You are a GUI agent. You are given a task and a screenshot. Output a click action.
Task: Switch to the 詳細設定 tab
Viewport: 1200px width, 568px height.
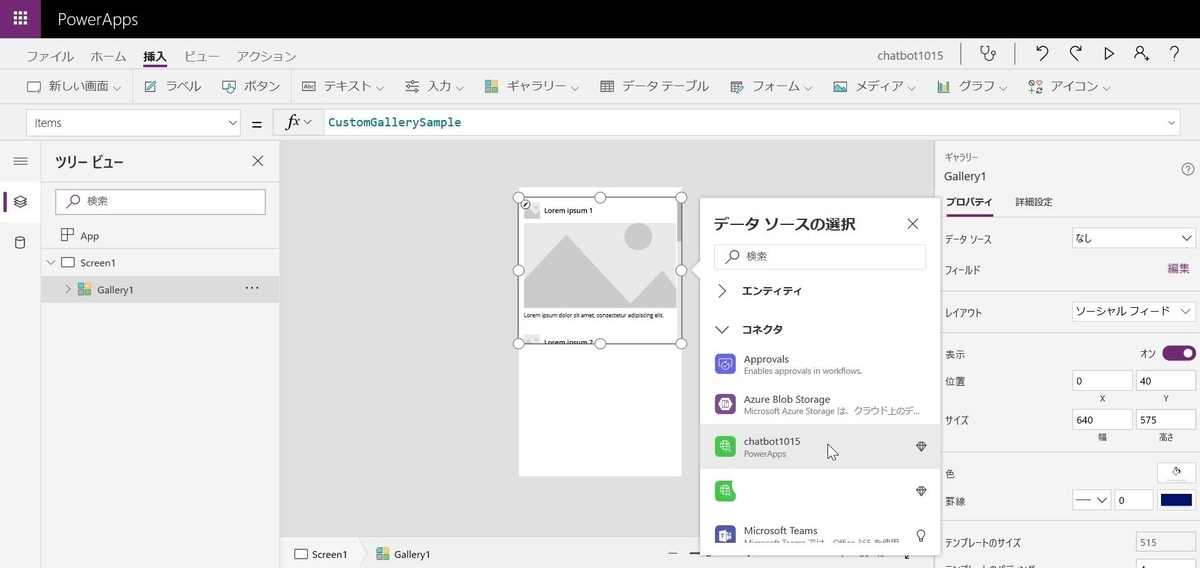(1033, 202)
